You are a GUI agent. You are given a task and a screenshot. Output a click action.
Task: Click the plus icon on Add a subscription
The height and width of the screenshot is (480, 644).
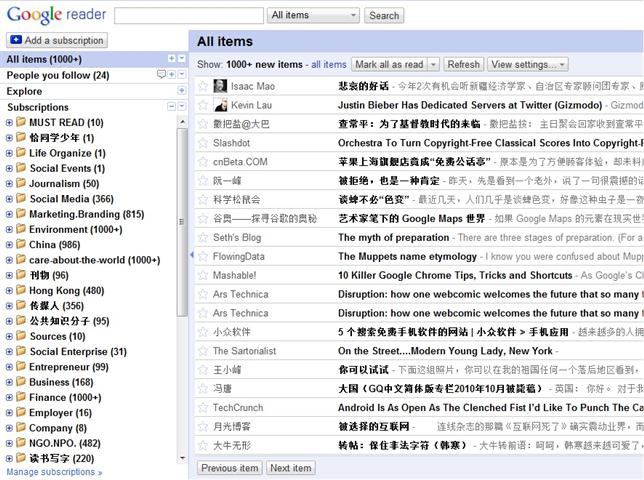coord(16,40)
